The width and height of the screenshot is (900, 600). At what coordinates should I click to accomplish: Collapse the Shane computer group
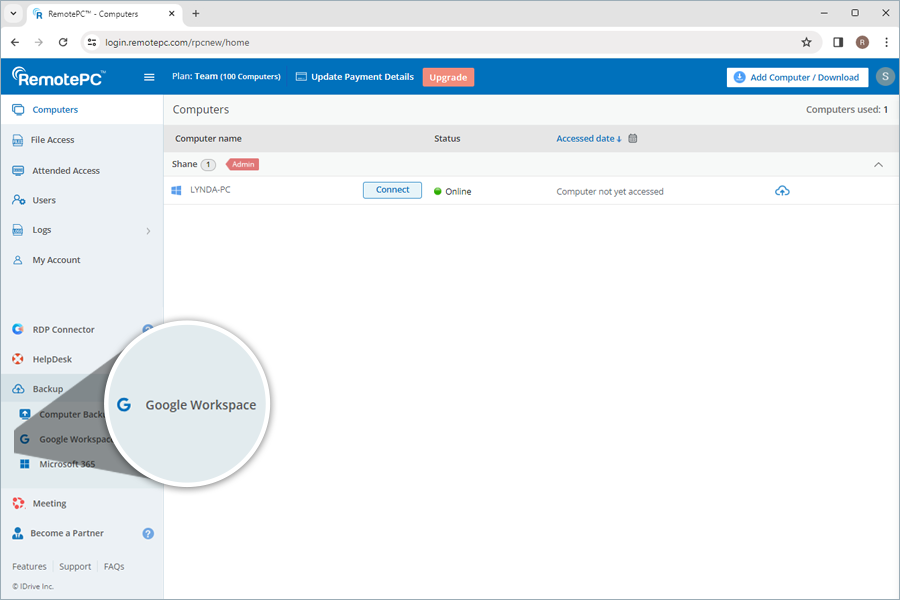tap(878, 164)
